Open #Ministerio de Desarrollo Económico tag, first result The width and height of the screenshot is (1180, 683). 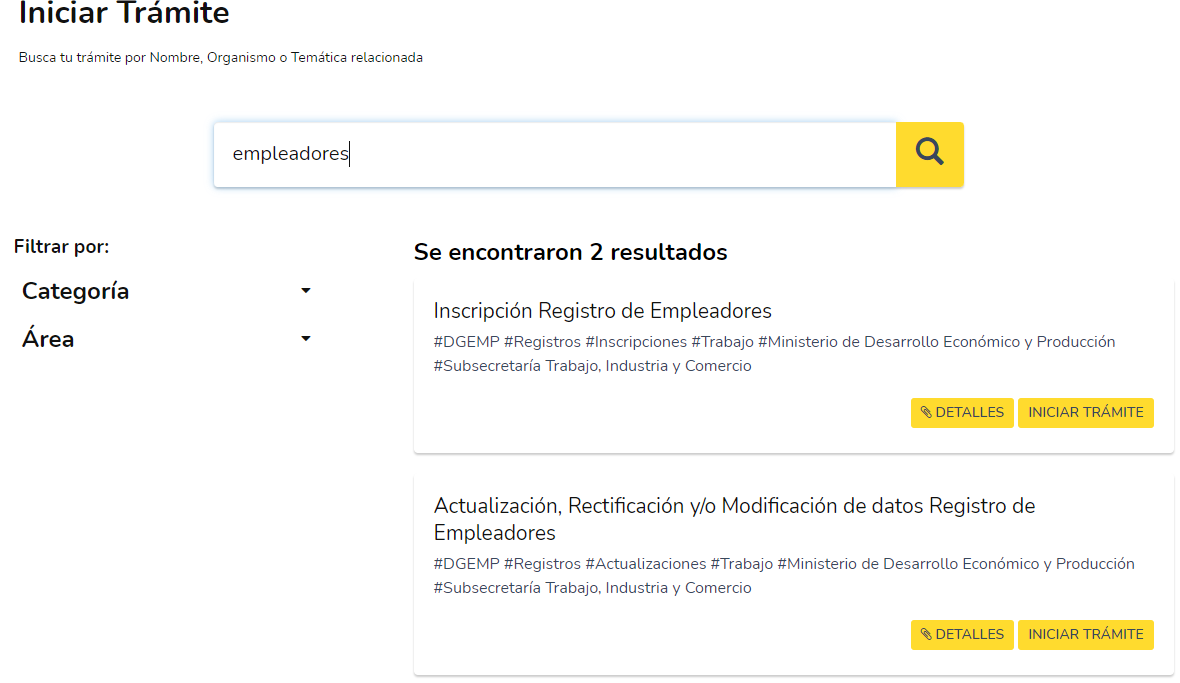point(935,342)
